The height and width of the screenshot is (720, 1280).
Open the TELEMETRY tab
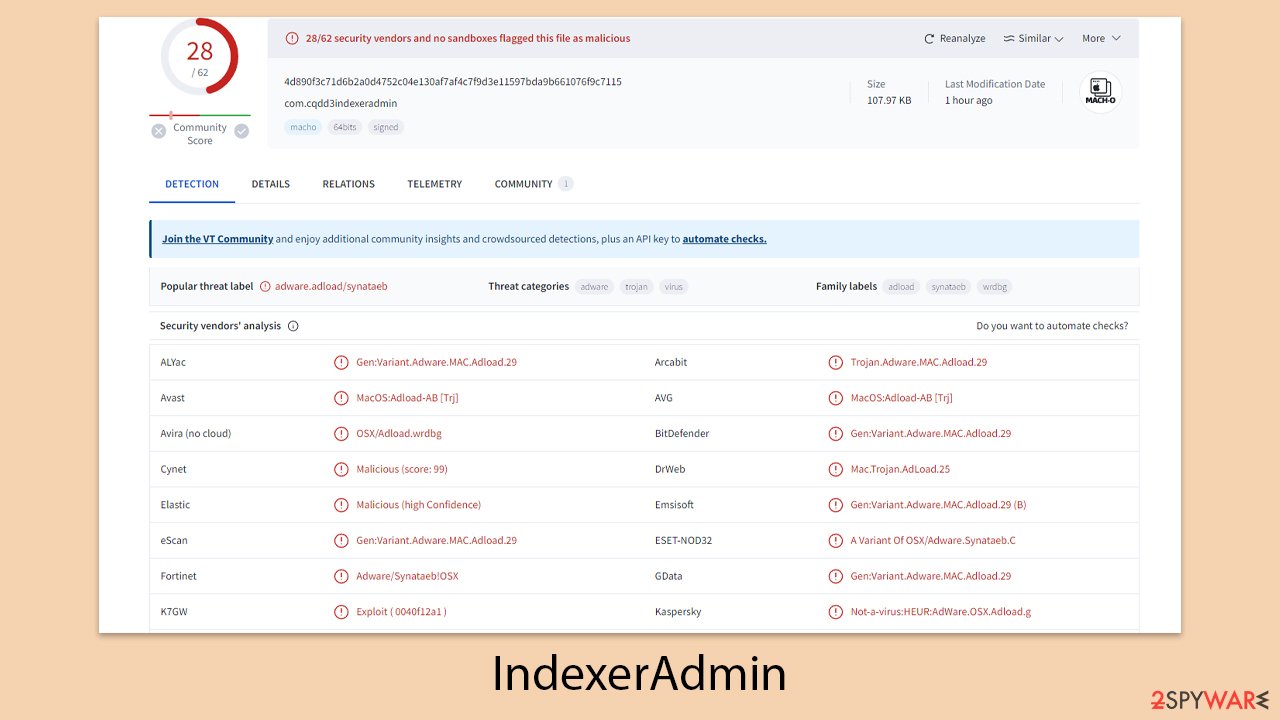tap(434, 184)
